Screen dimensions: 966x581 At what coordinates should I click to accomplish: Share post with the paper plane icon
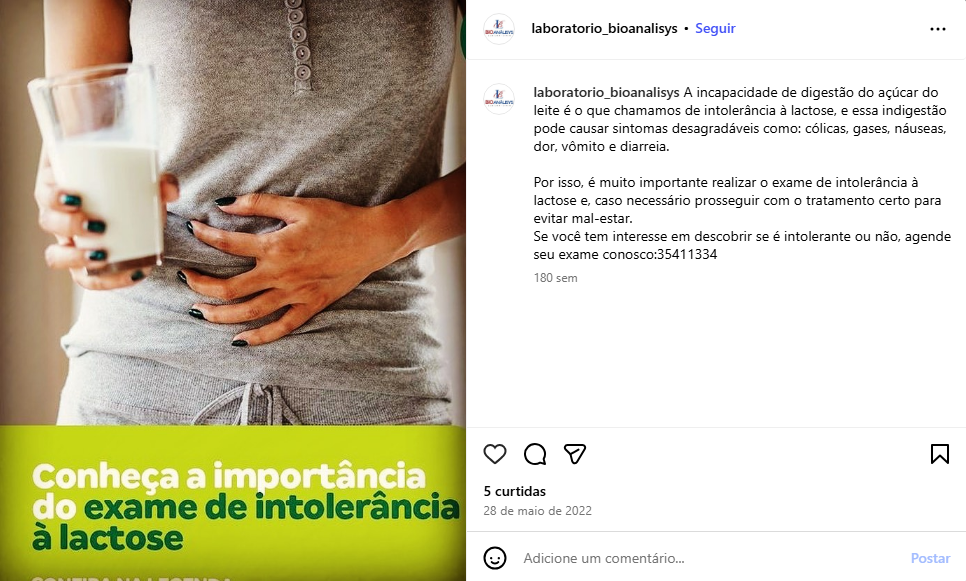pos(574,454)
